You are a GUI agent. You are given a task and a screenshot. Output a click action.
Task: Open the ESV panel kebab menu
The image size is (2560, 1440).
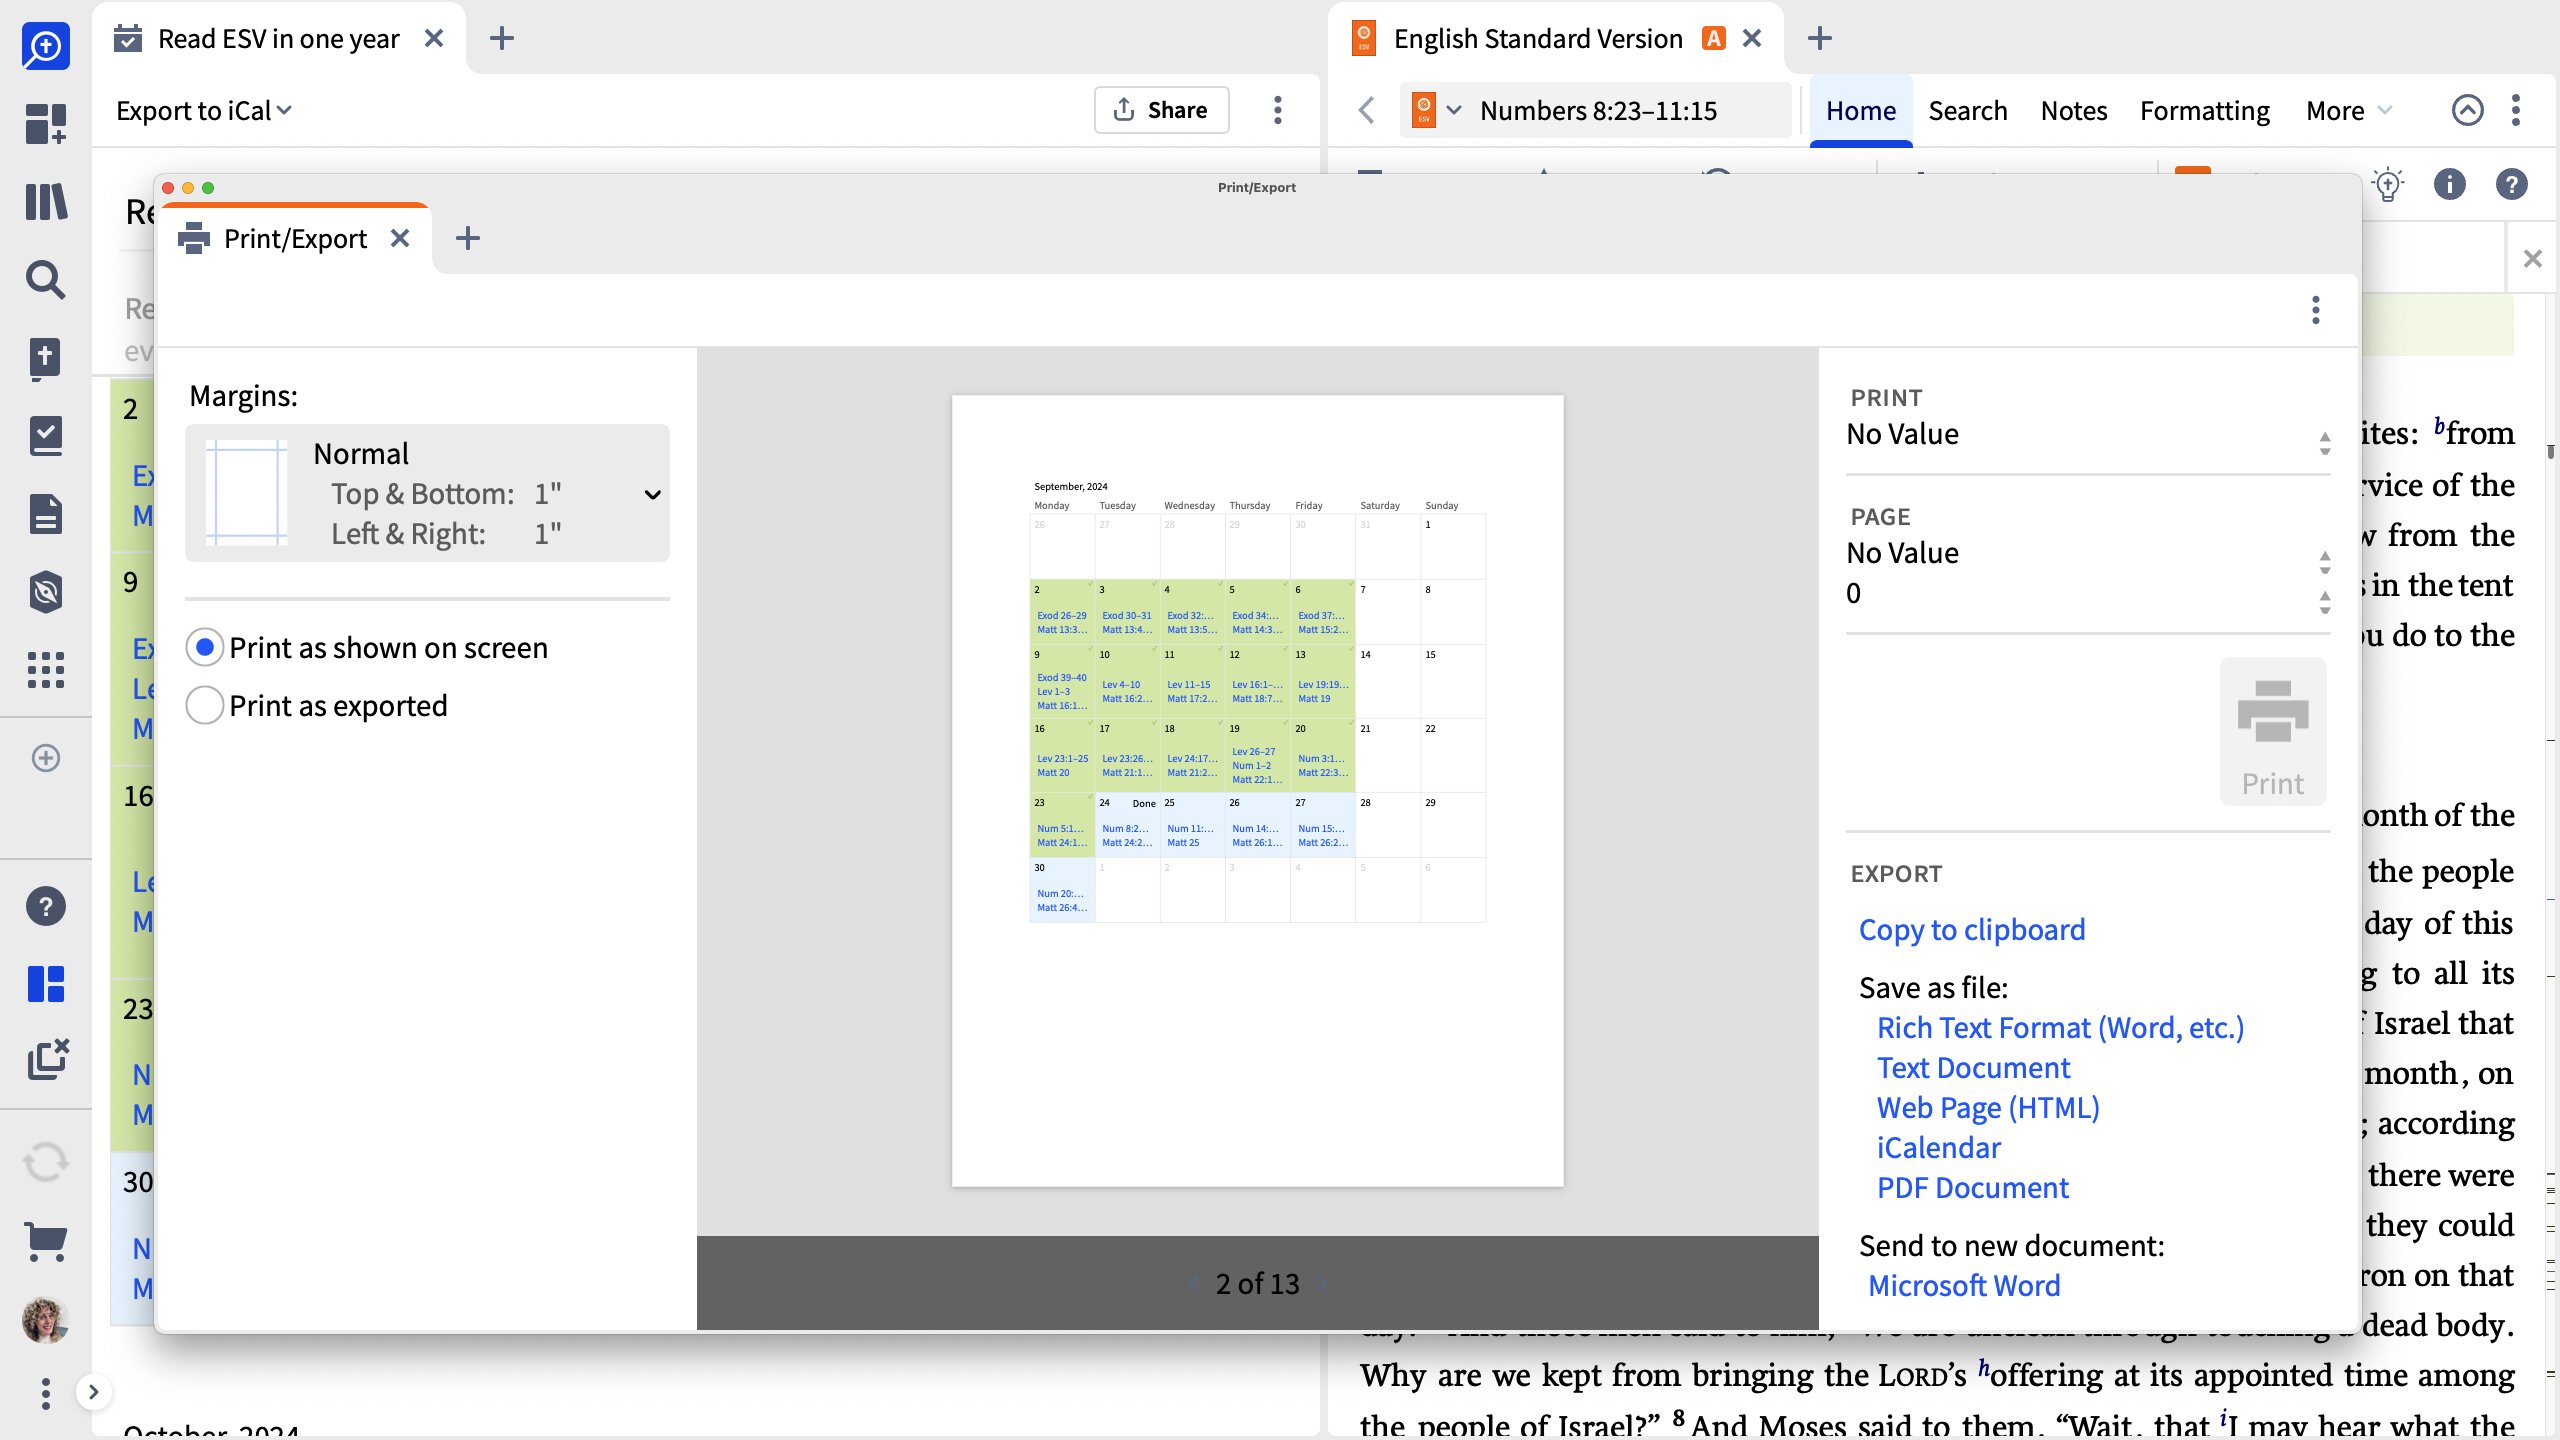pyautogui.click(x=2515, y=110)
